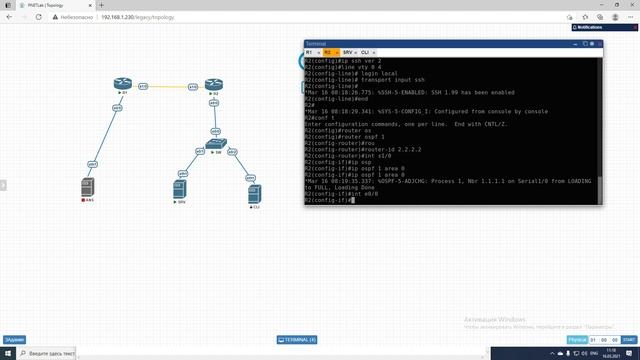This screenshot has height=360, width=640.
Task: Click the interface label on R1's downlink
Action: tap(117, 108)
